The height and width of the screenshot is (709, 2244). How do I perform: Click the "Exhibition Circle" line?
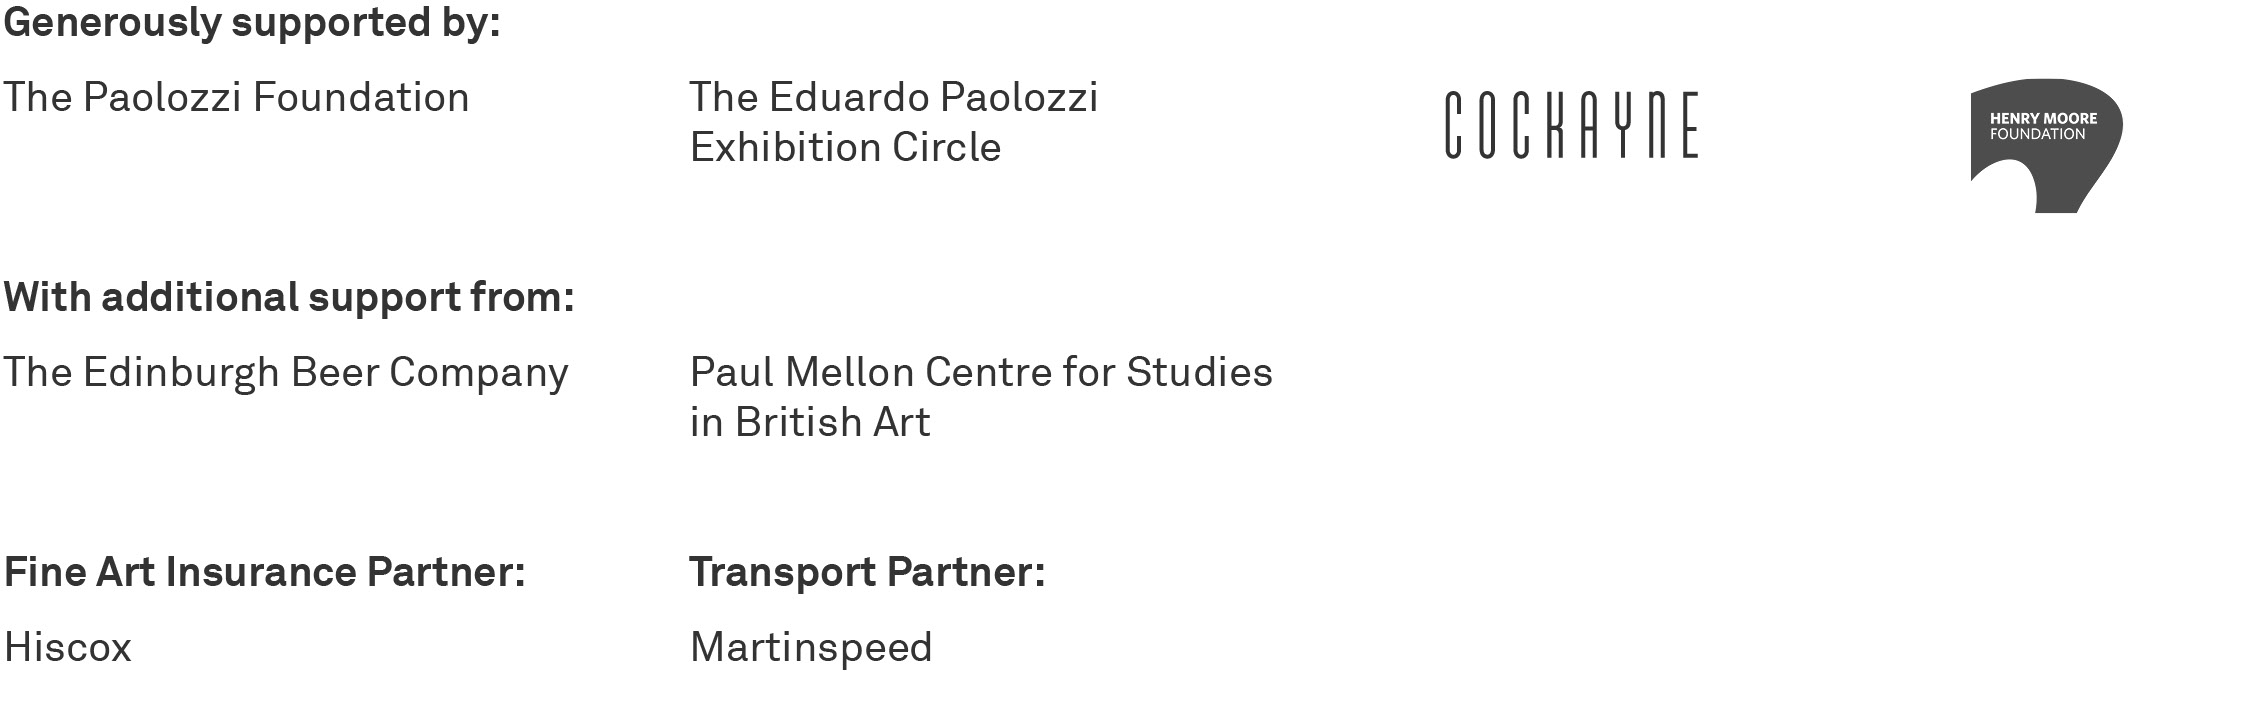(845, 148)
